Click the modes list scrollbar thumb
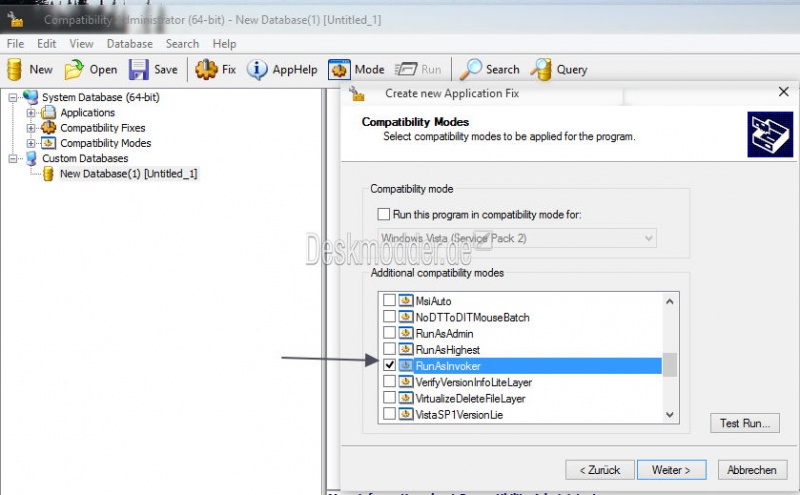 [x=670, y=365]
